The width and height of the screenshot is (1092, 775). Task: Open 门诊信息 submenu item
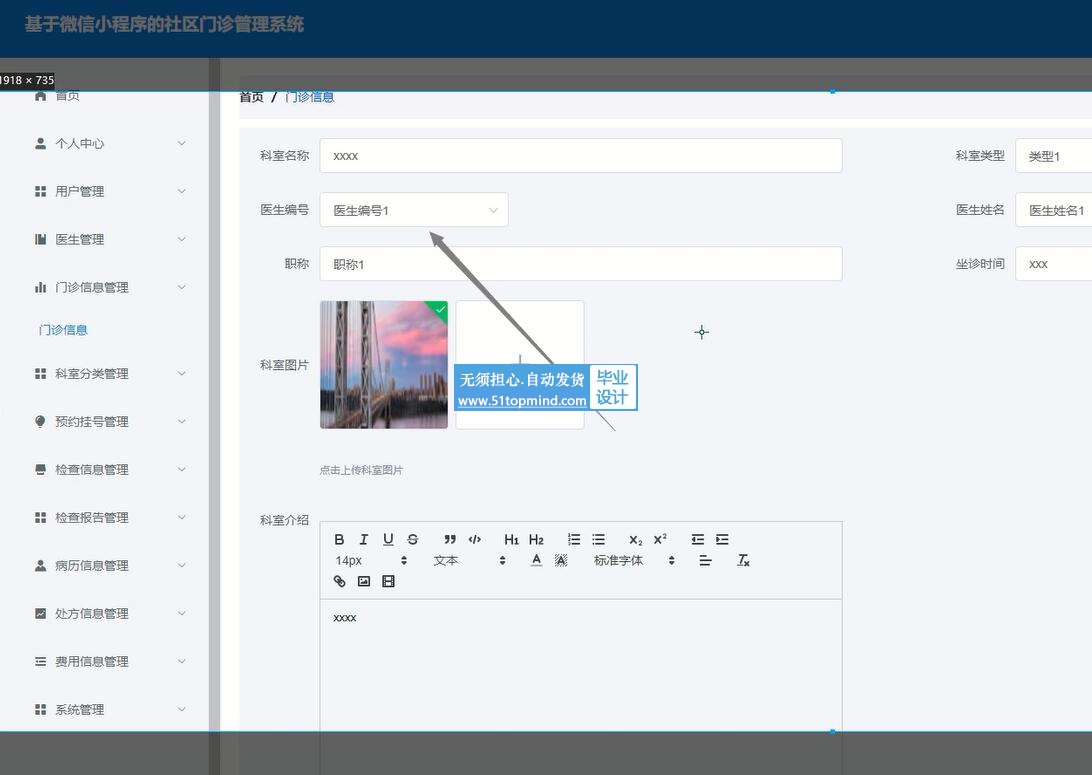click(x=63, y=330)
